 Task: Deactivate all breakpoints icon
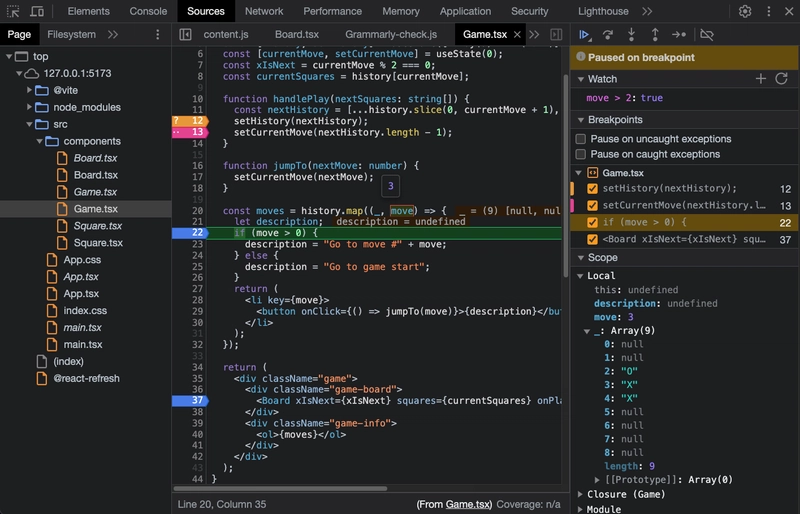707,35
